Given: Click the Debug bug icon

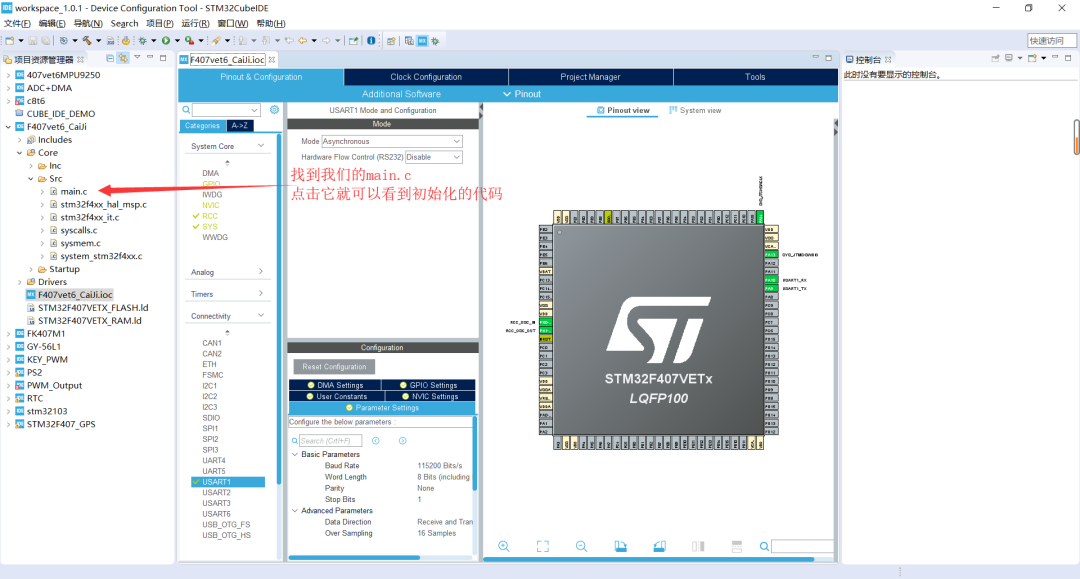Looking at the screenshot, I should coord(143,41).
